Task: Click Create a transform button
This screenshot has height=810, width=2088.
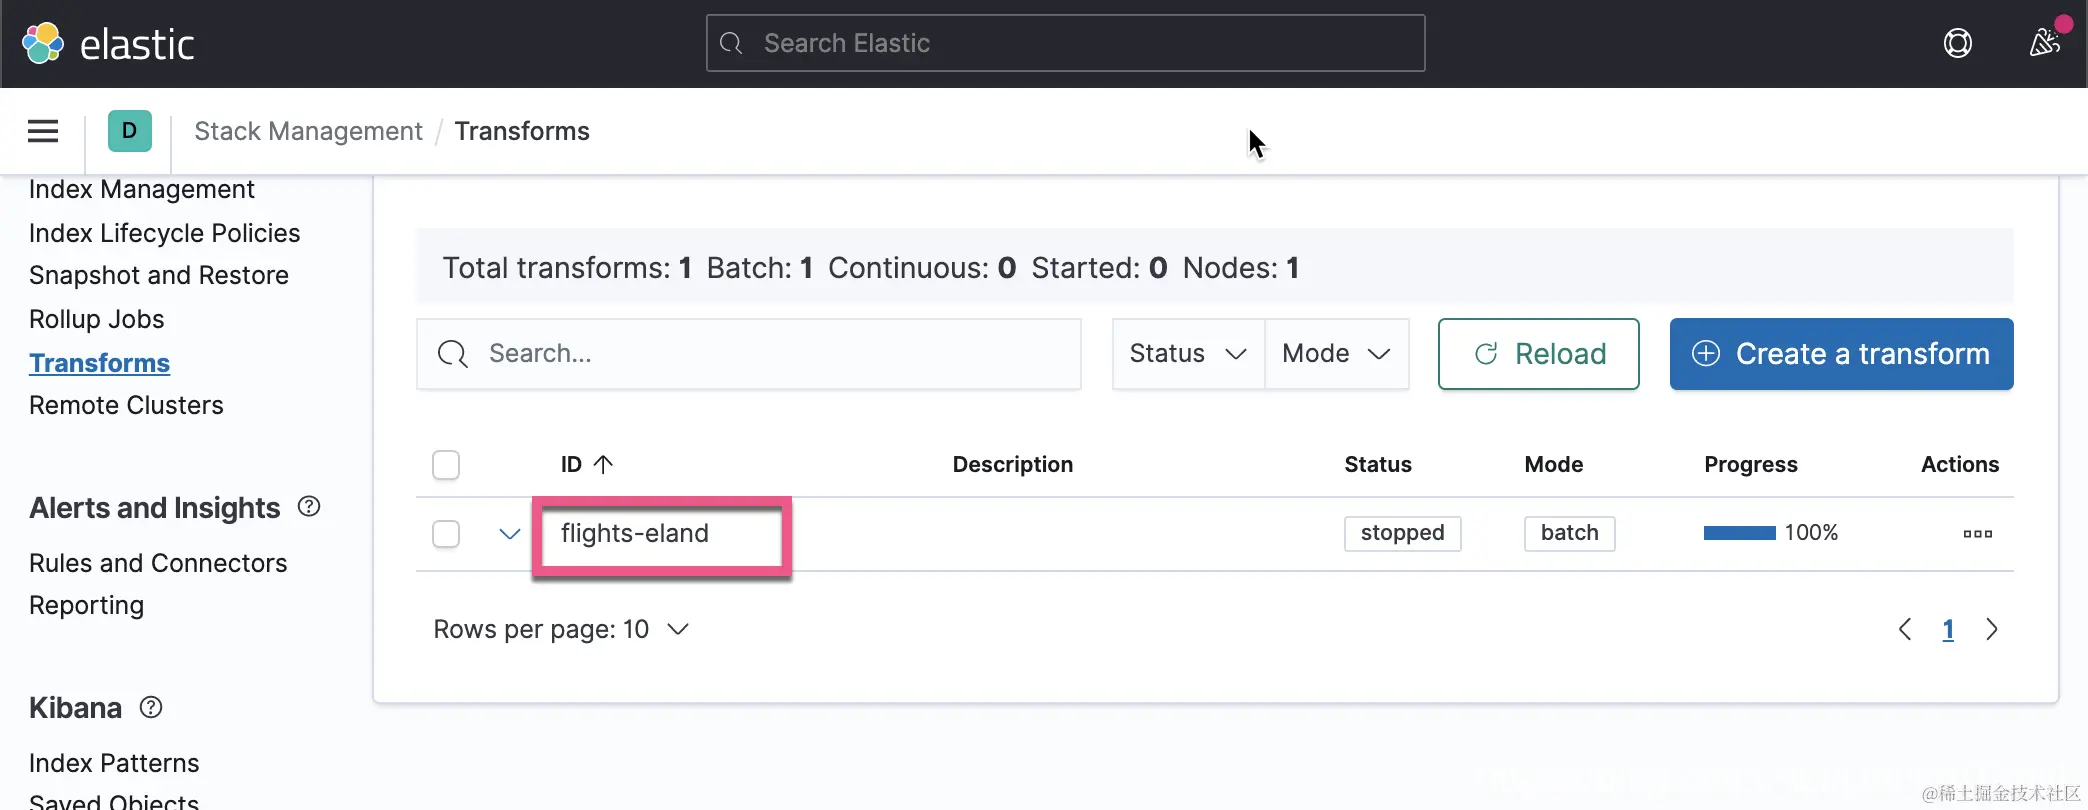Action: coord(1841,354)
